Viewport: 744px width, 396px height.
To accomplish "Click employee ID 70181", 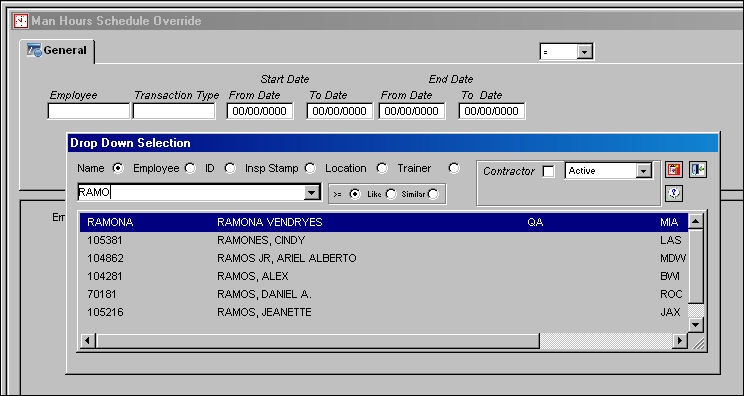I will point(102,295).
